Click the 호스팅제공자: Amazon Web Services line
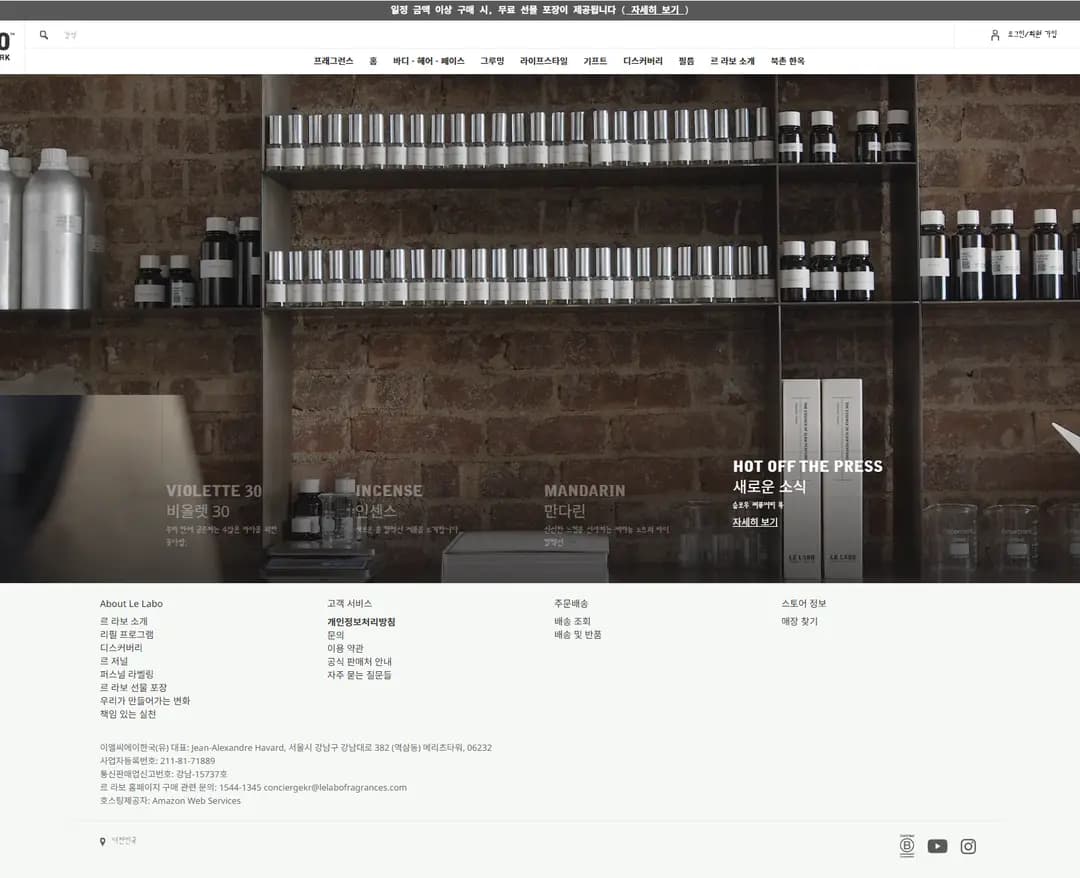This screenshot has height=878, width=1080. [170, 801]
